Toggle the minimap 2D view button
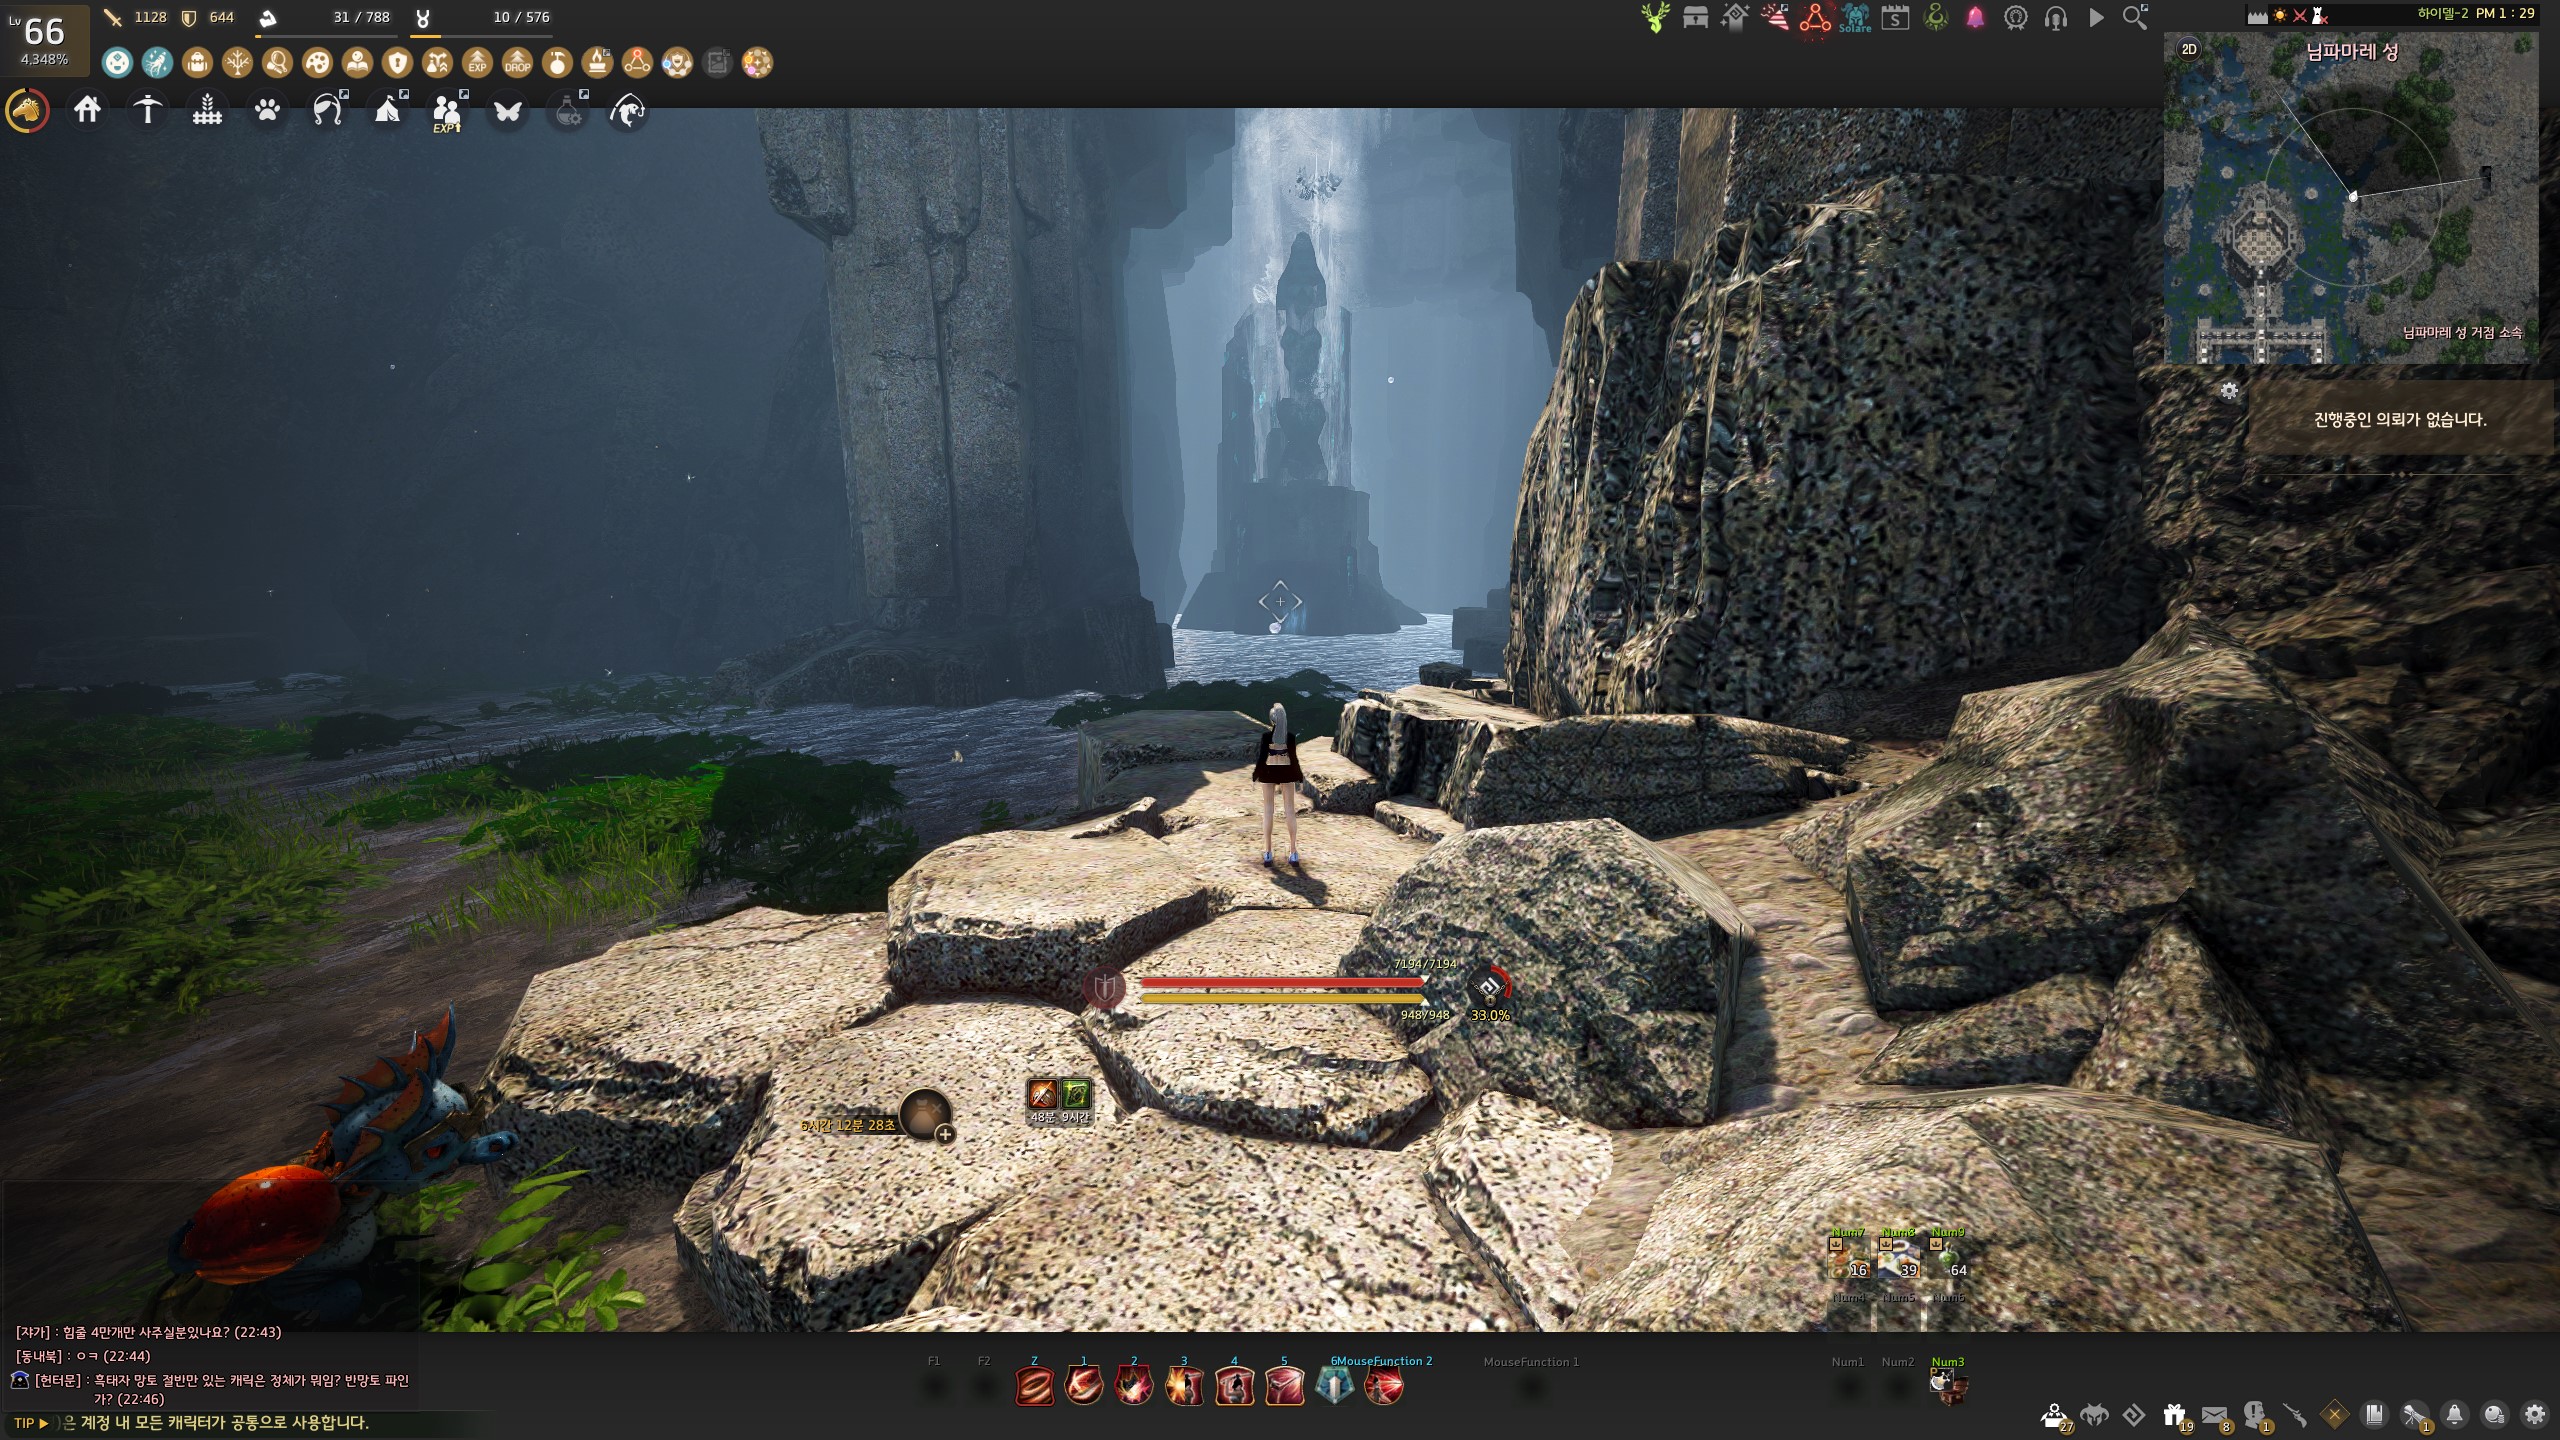Viewport: 2560px width, 1440px height. (2189, 49)
